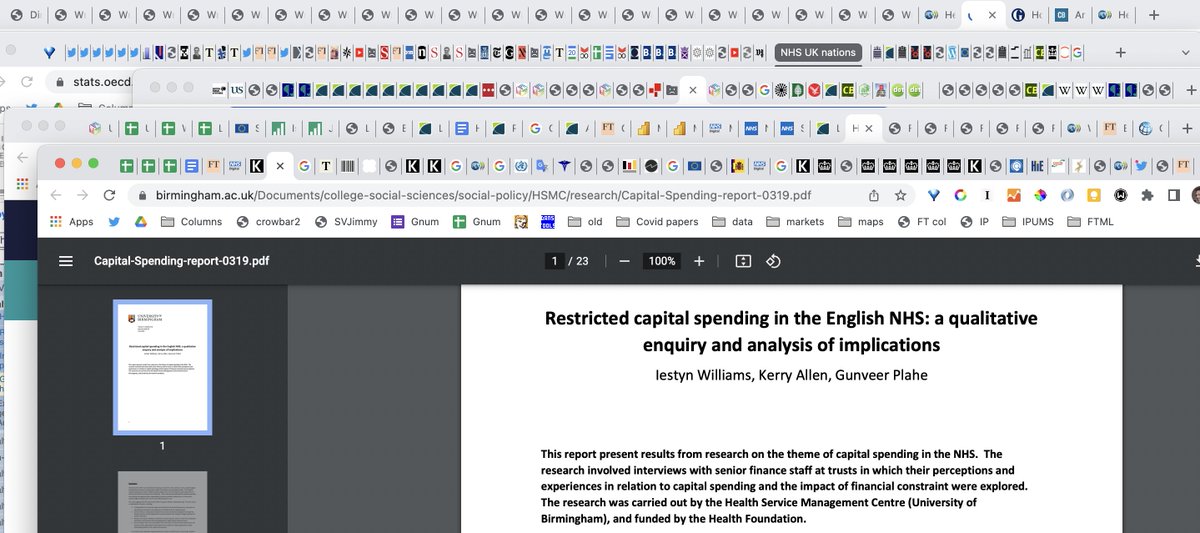Open the old bookmarks folder

585,222
